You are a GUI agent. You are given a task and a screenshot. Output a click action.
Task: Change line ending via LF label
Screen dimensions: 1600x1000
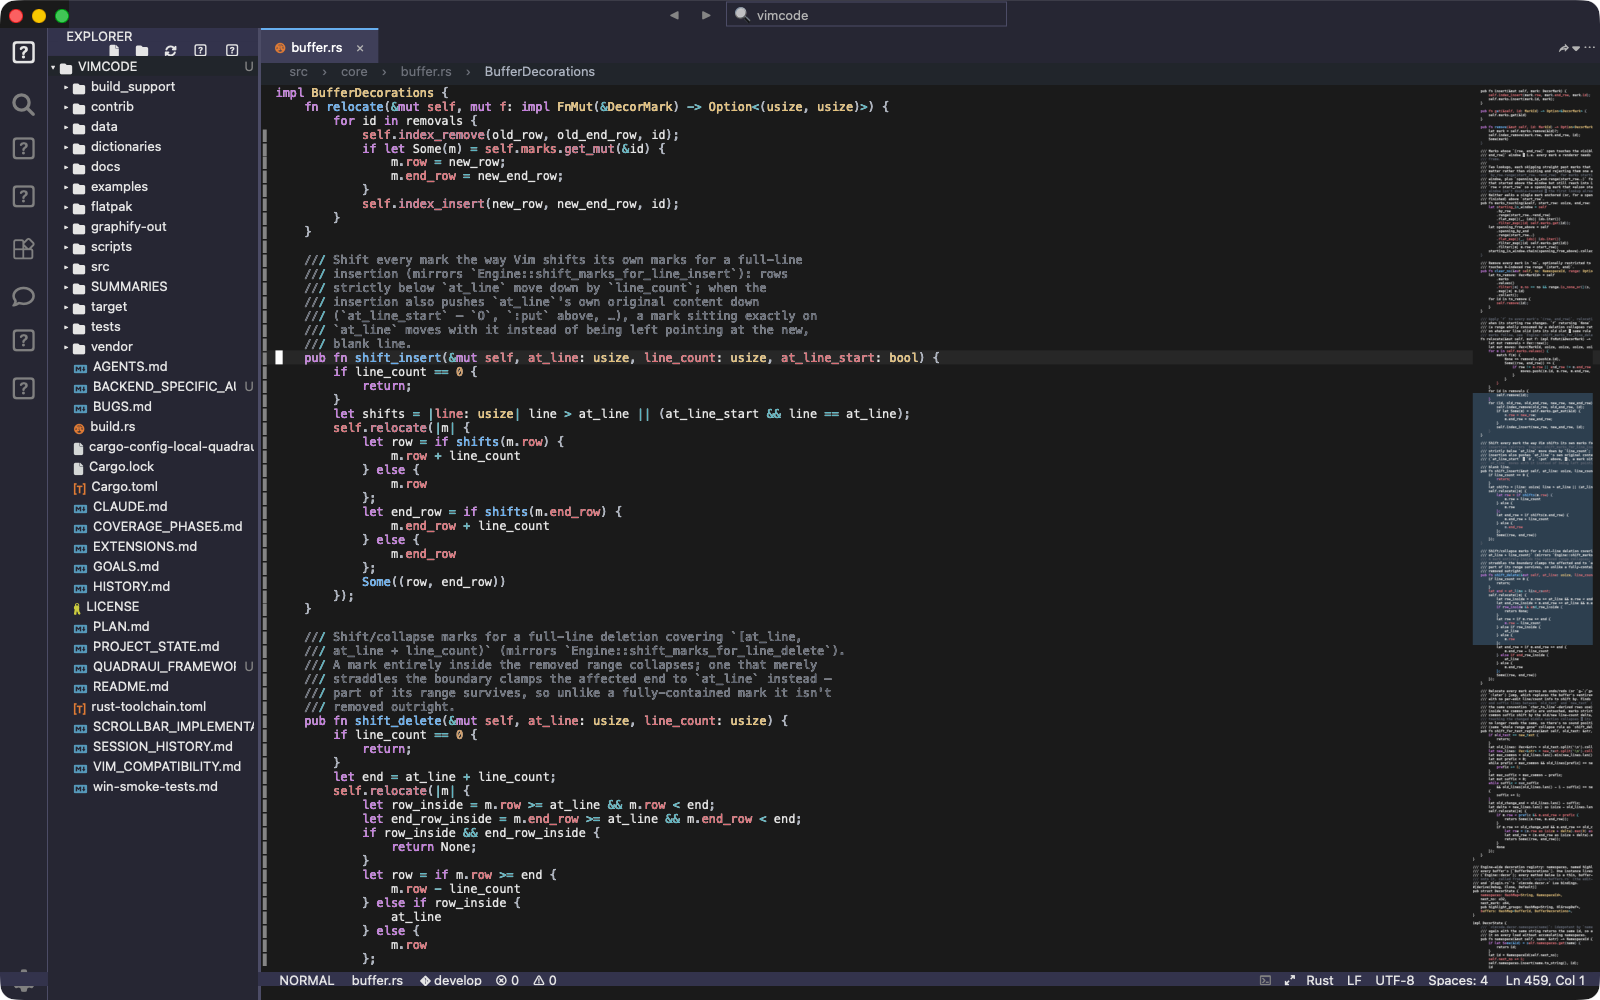(x=1354, y=980)
